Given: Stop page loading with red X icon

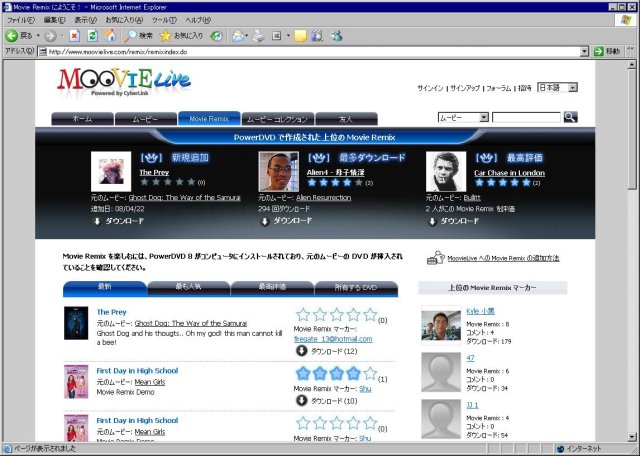Looking at the screenshot, I should tap(74, 36).
